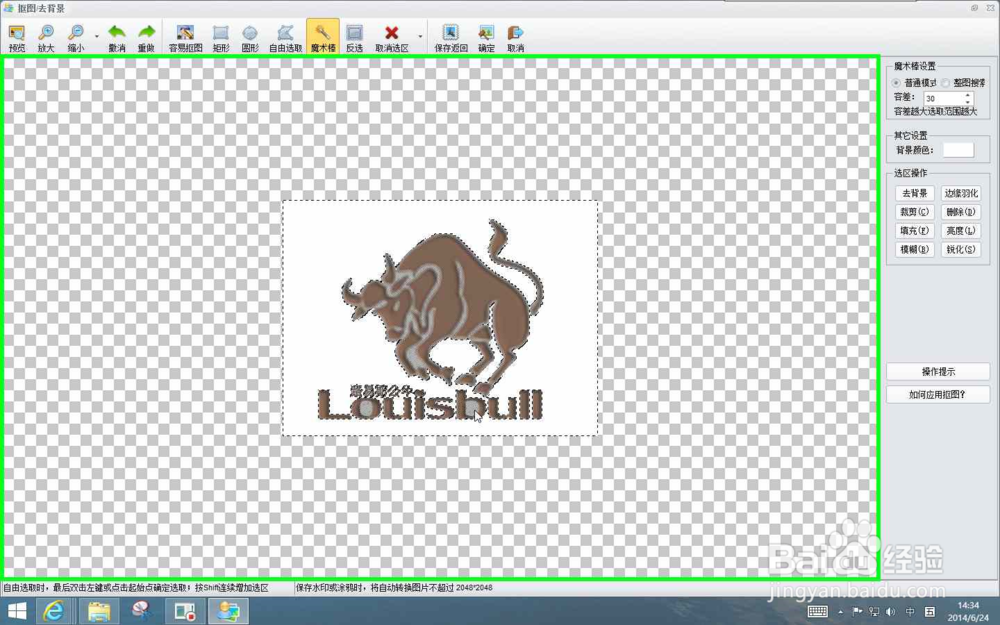Decrease tolerance with the down spinner arrow
Viewport: 1000px width, 625px height.
[967, 102]
